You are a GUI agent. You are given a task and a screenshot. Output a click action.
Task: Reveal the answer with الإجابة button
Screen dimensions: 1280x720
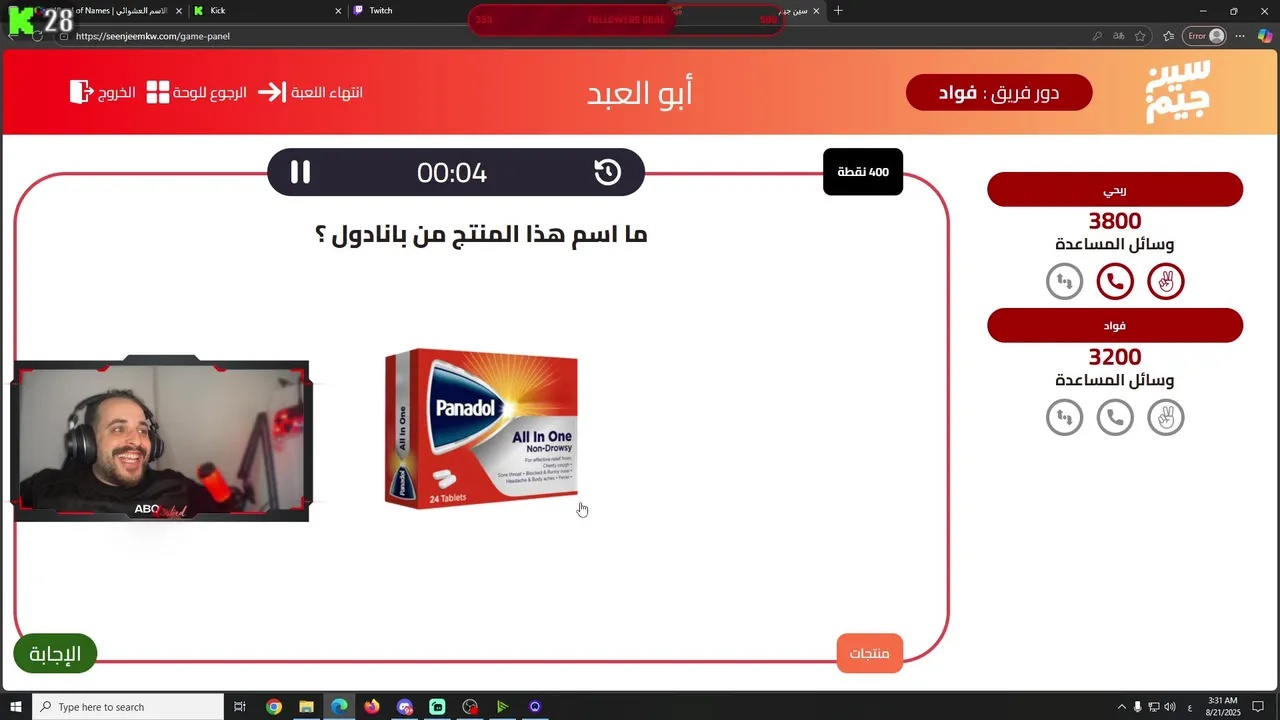[55, 654]
